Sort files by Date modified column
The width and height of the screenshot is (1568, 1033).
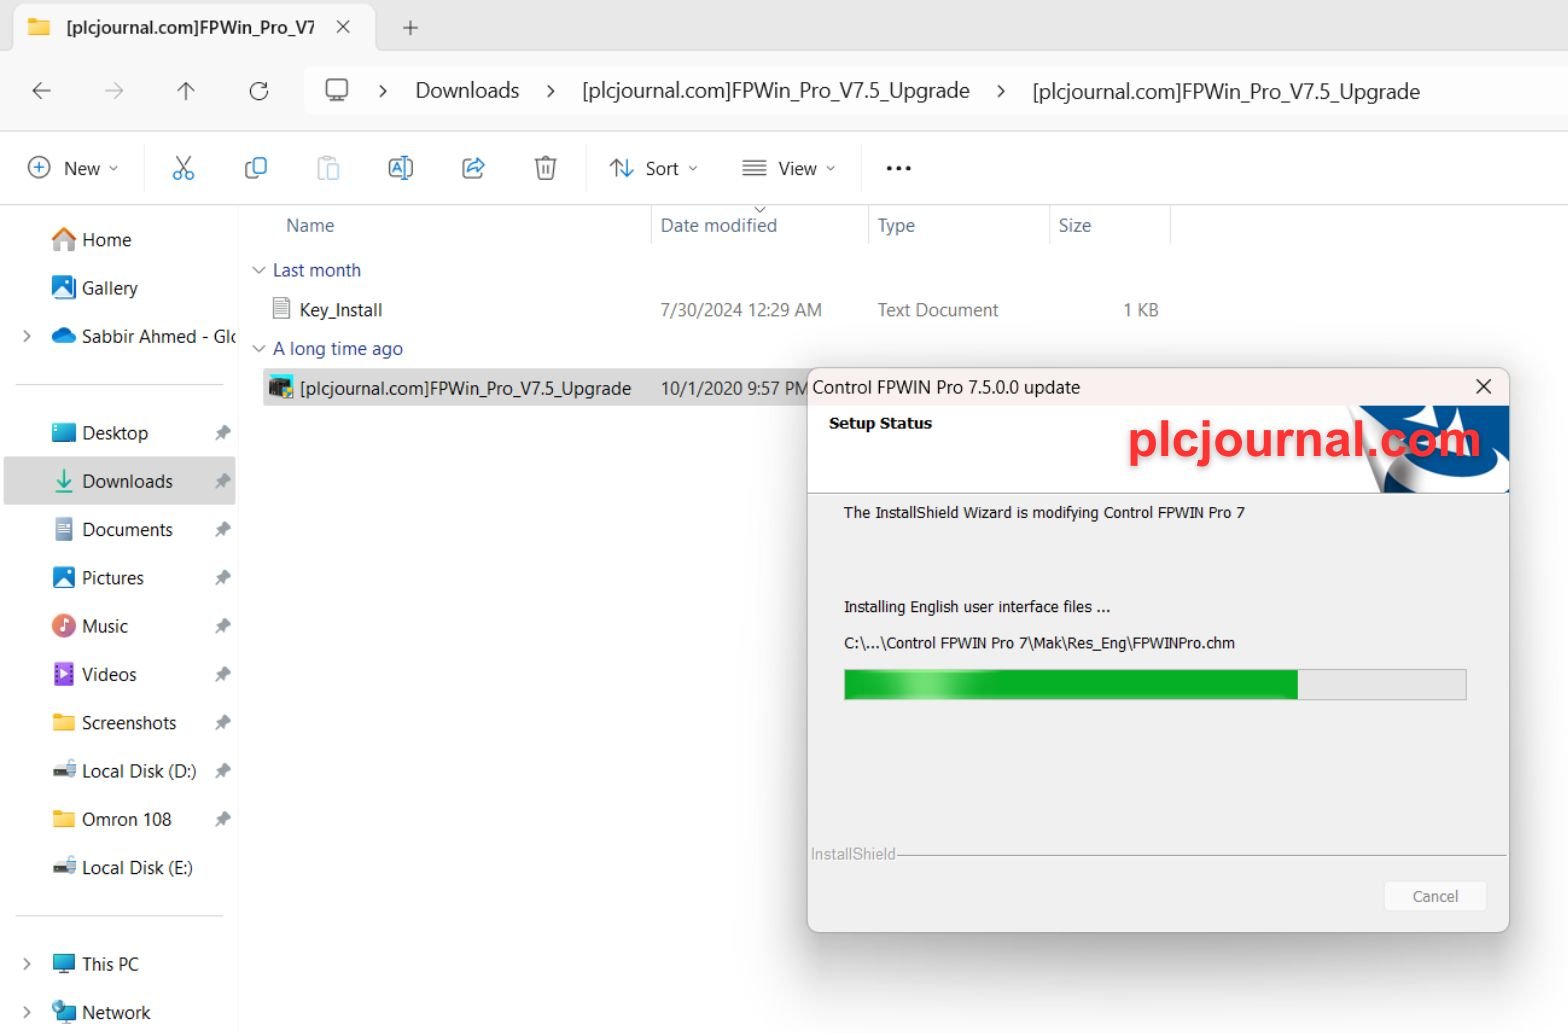(718, 226)
